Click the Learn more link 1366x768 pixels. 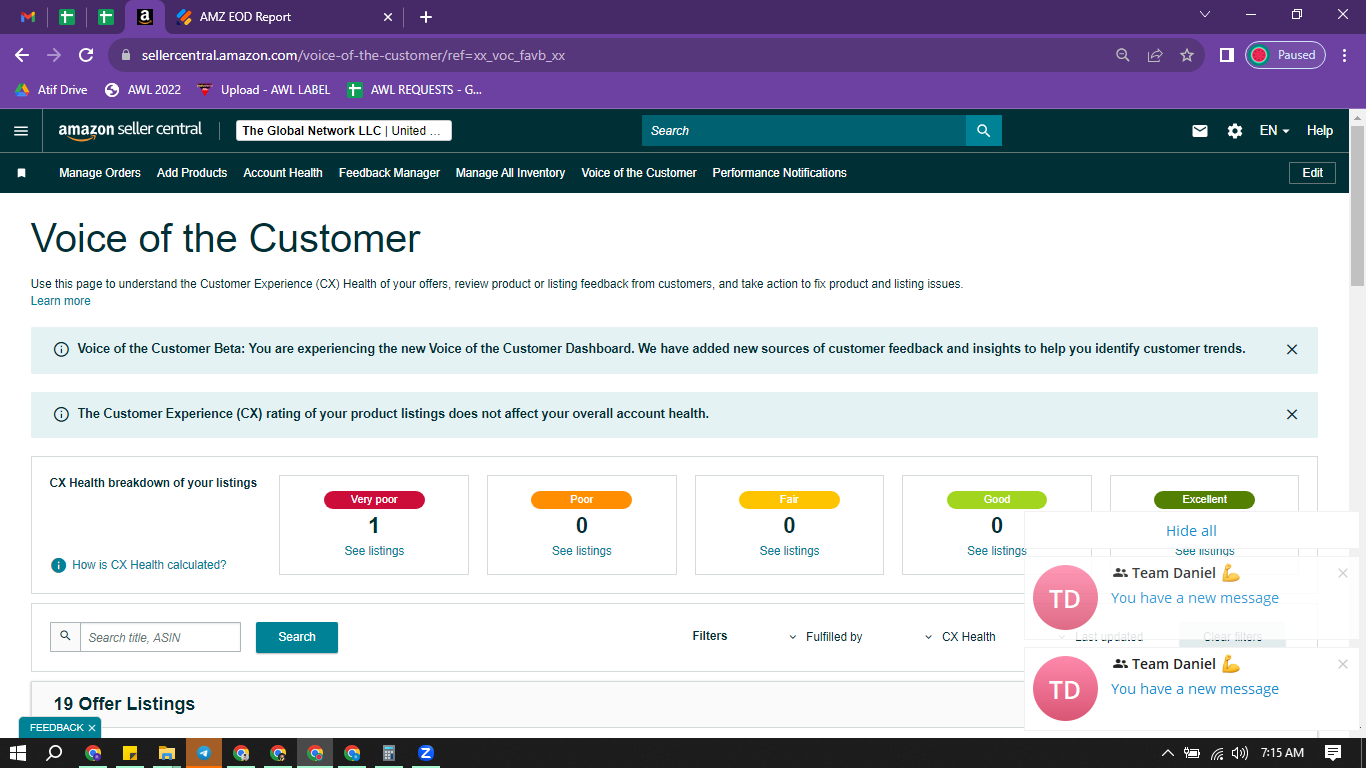pos(61,301)
